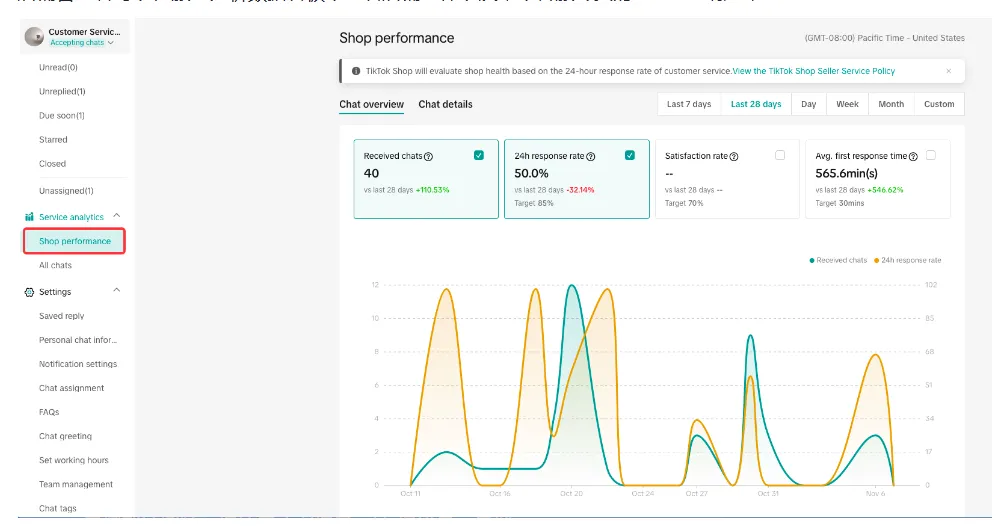Image resolution: width=1000 pixels, height=526 pixels.
Task: Enable the Satisfaction rate checkbox
Action: 780,155
